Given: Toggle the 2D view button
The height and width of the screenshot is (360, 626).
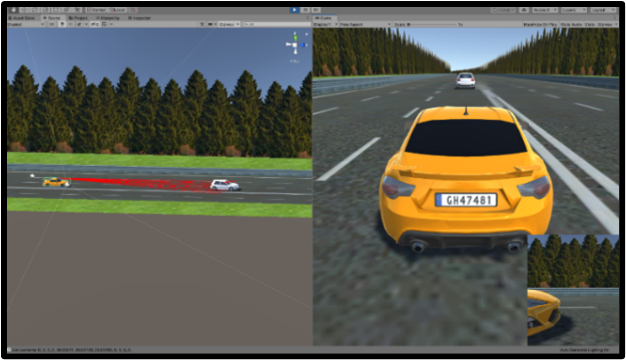Looking at the screenshot, I should coord(52,24).
